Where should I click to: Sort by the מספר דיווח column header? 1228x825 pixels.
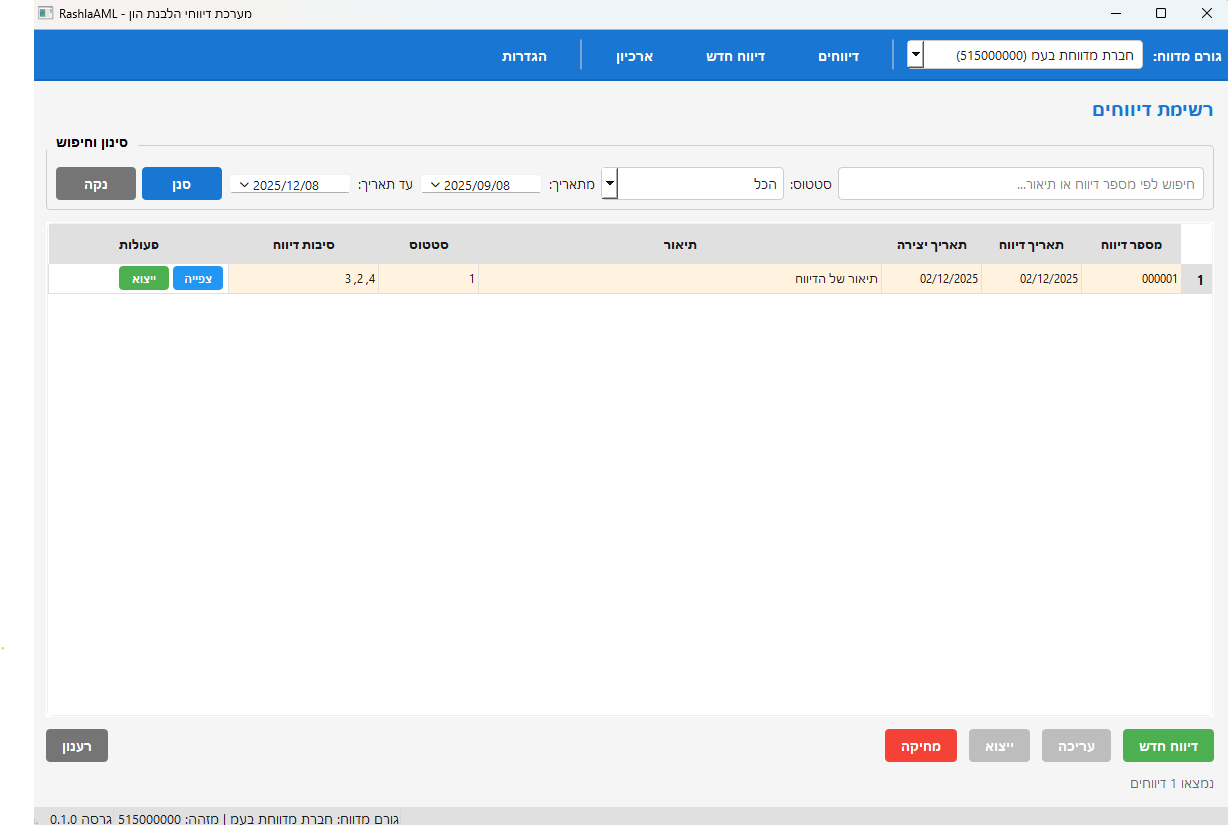pyautogui.click(x=1131, y=245)
